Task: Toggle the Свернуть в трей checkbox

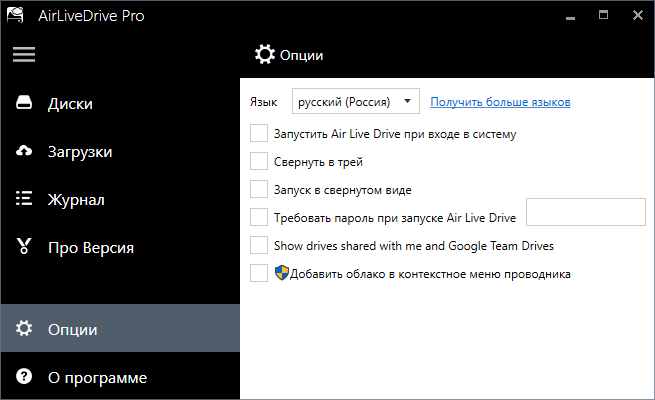Action: point(259,161)
